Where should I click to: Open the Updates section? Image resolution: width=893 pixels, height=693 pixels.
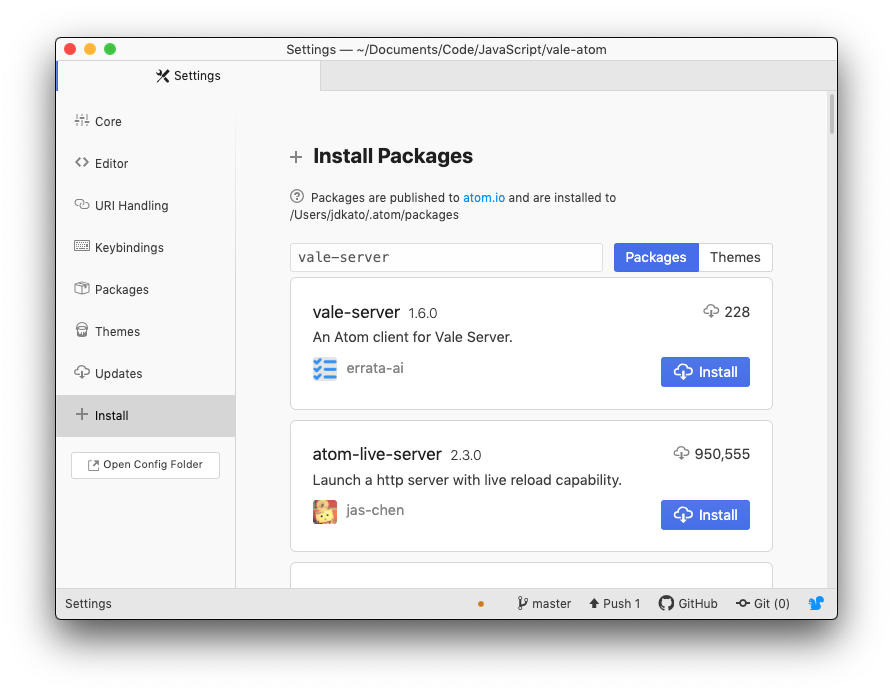click(x=118, y=373)
